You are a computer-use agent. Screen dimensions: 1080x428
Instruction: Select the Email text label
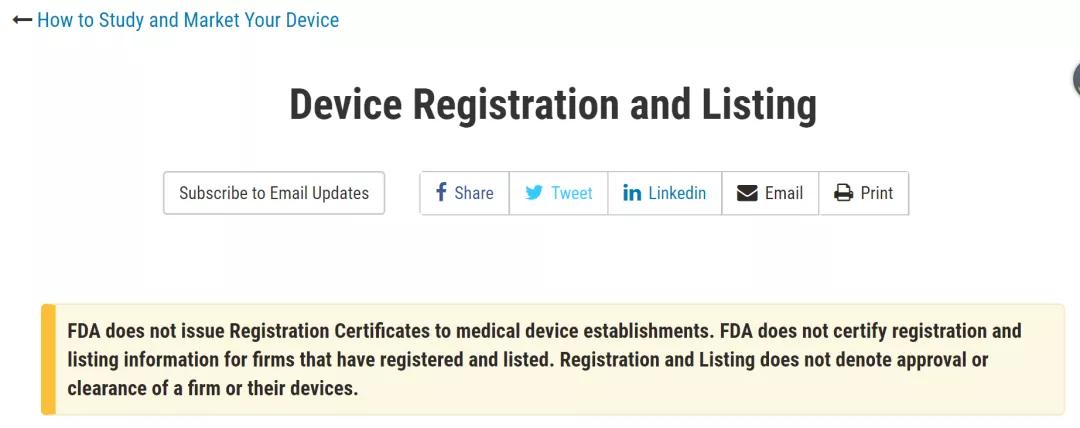coord(784,193)
